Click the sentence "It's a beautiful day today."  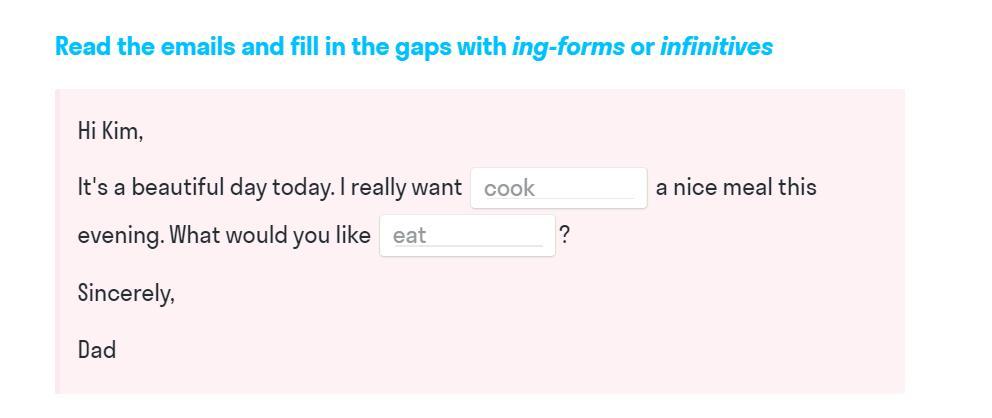click(x=206, y=188)
